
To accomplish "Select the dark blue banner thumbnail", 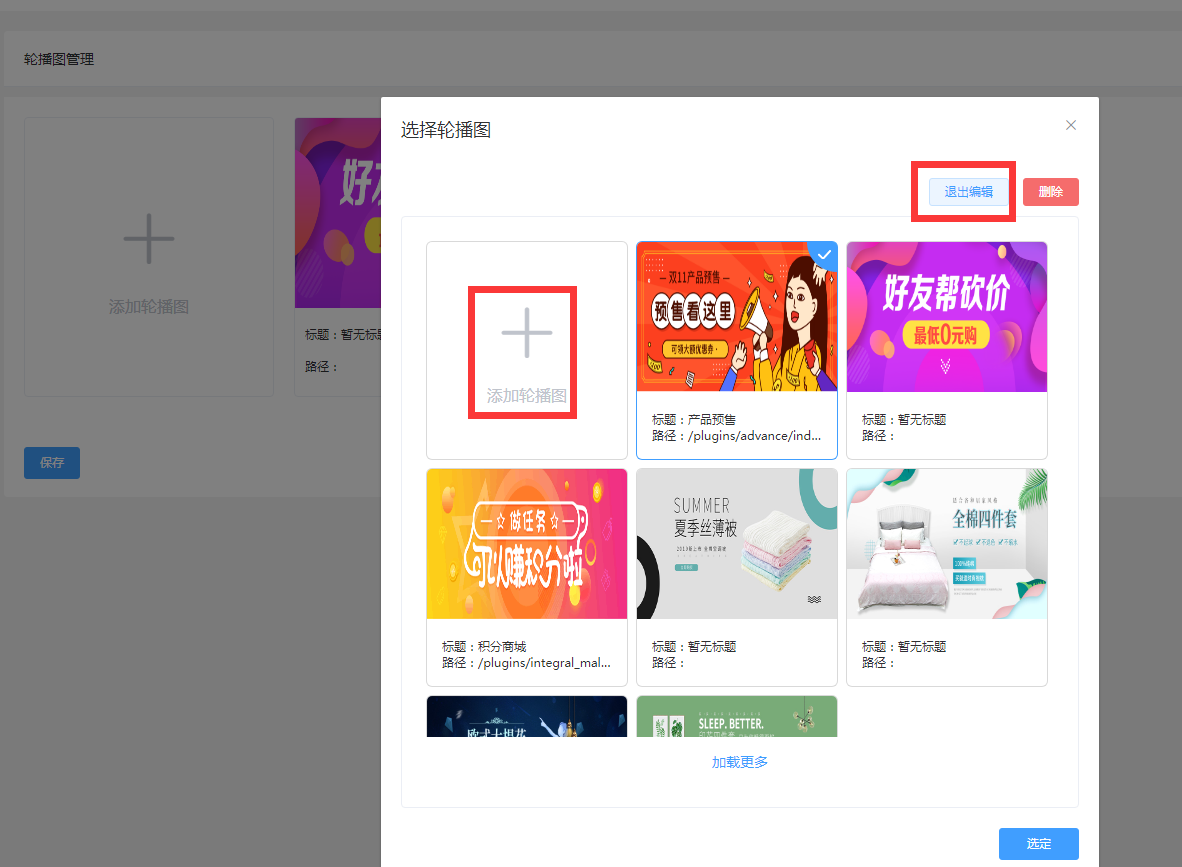I will 526,716.
